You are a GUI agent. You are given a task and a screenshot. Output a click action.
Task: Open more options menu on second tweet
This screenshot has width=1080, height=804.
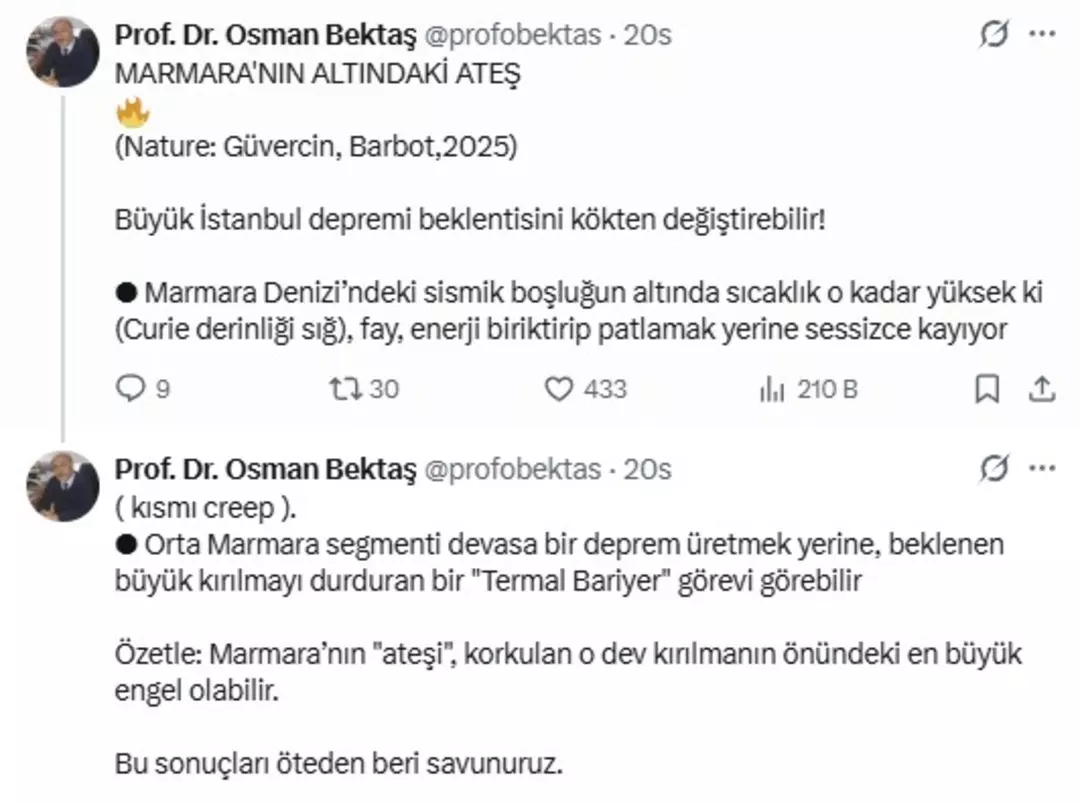coord(1042,469)
